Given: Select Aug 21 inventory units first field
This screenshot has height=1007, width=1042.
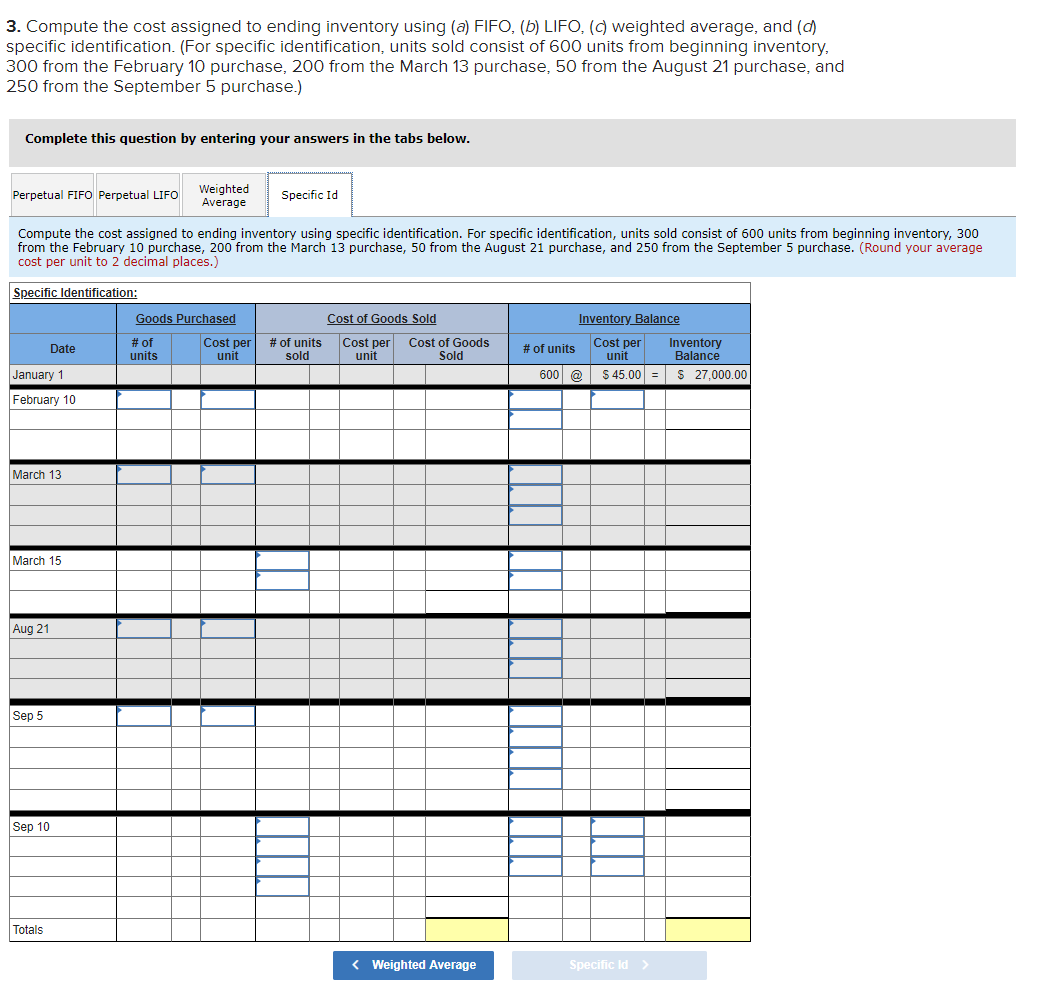Looking at the screenshot, I should pos(536,629).
